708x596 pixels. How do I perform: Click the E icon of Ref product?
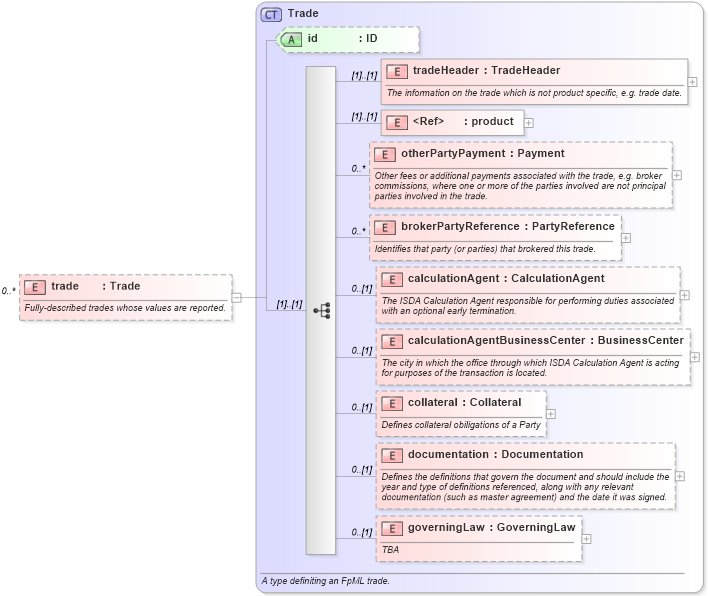coord(396,122)
